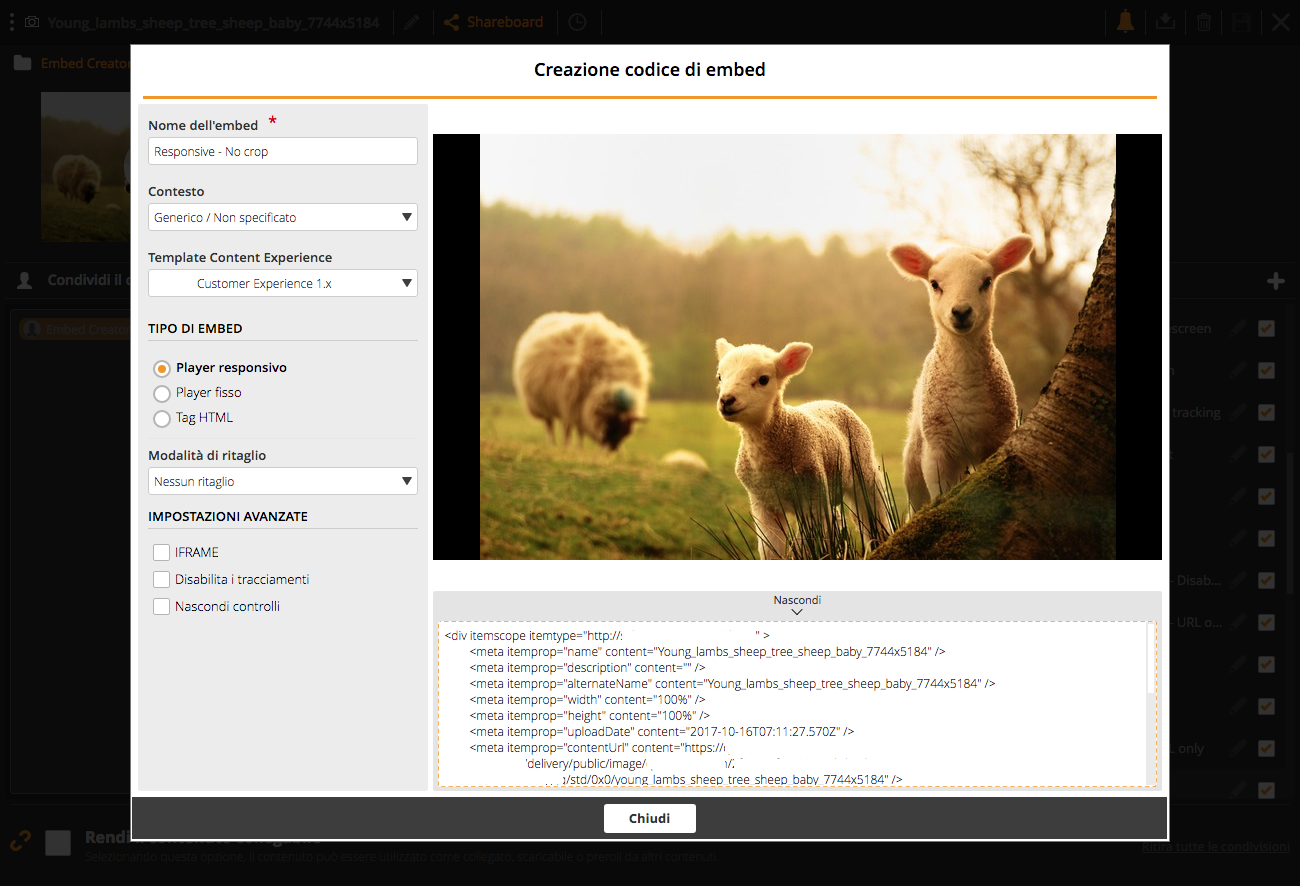Delete the asset with the trash icon

1203,21
